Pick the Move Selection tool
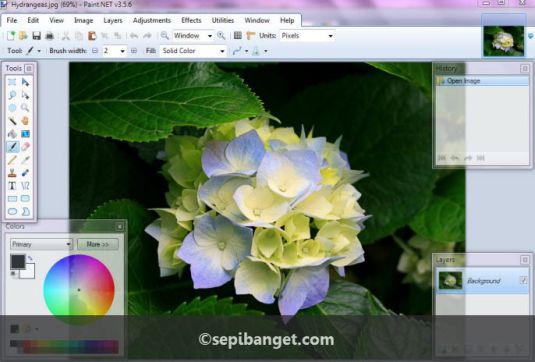This screenshot has height=362, width=535. pyautogui.click(x=25, y=95)
